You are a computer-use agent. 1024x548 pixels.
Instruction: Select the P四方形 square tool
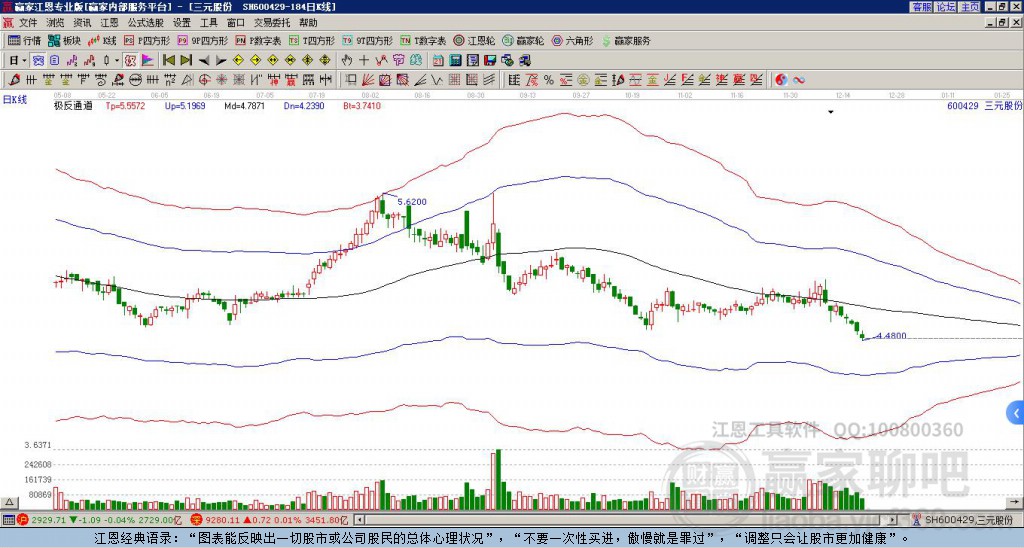(x=148, y=41)
